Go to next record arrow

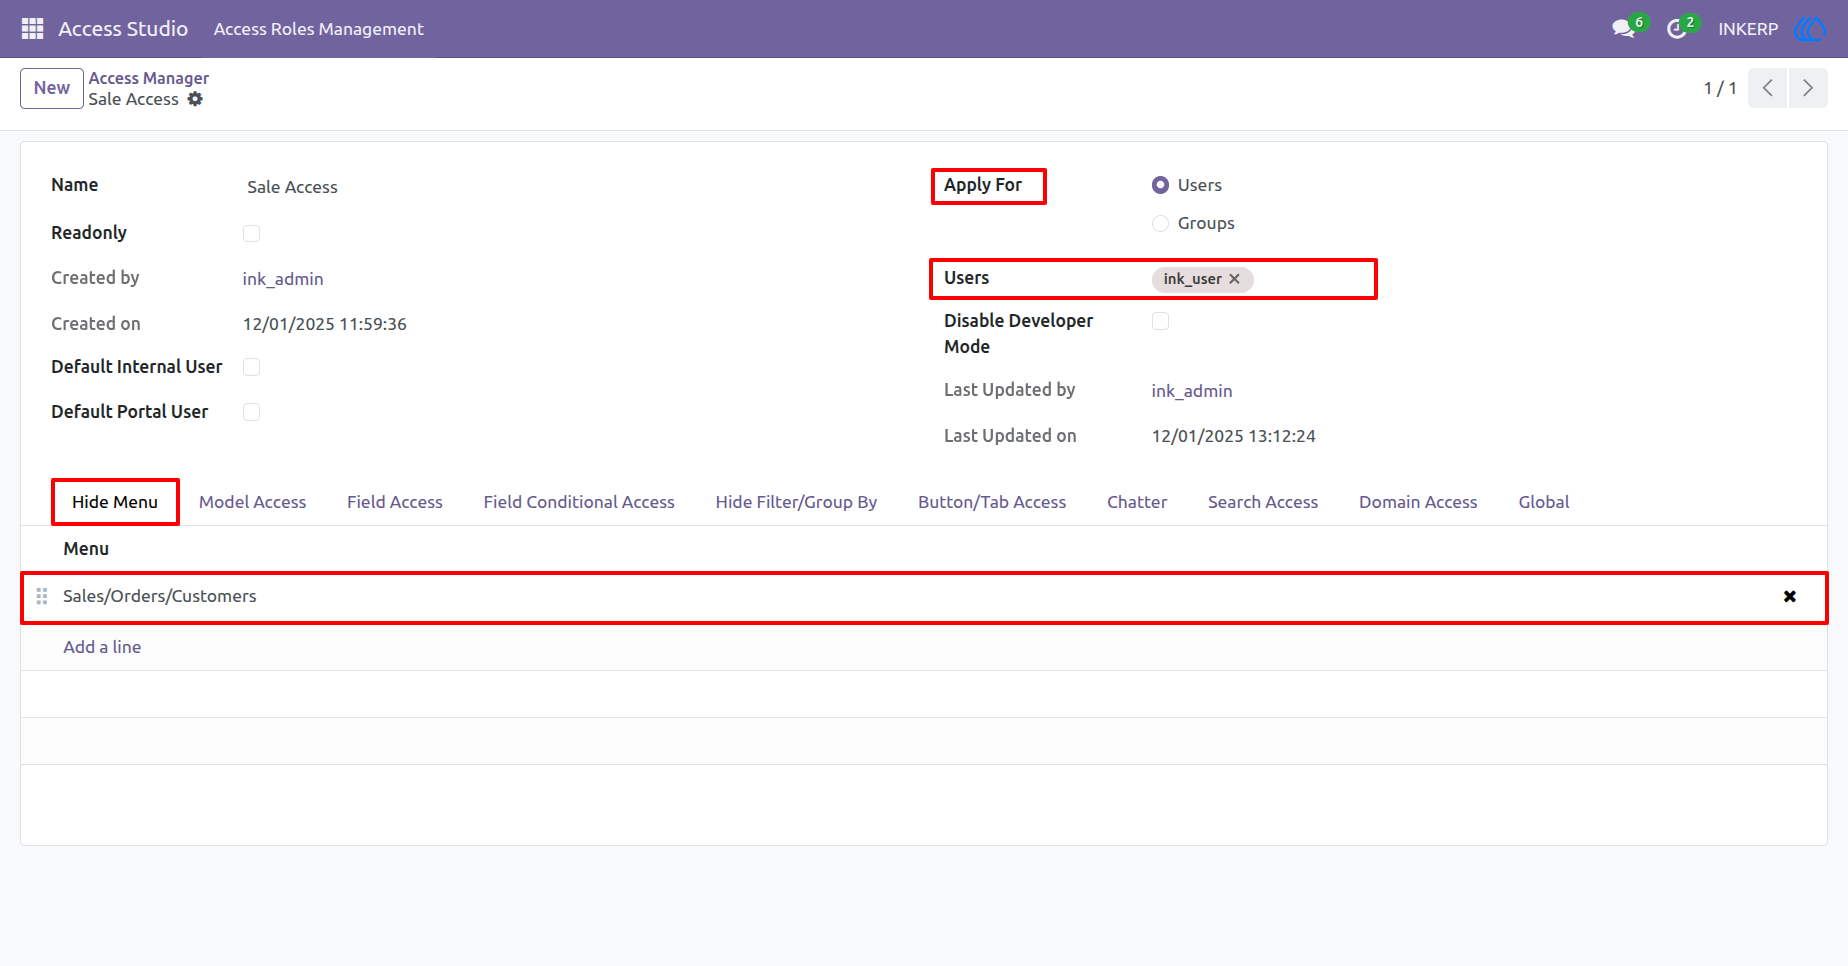(1808, 88)
